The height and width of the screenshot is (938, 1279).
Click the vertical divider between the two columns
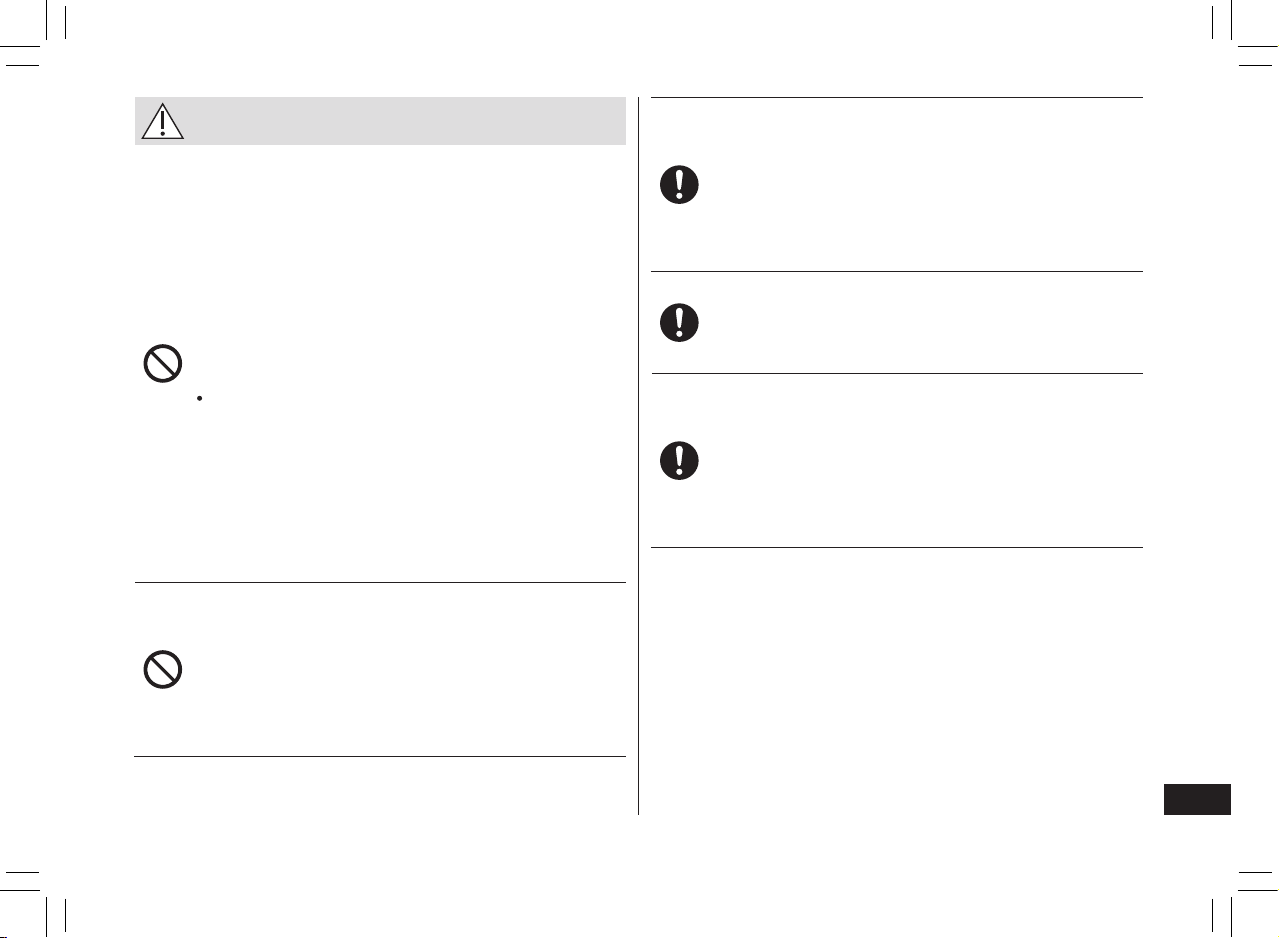[638, 456]
